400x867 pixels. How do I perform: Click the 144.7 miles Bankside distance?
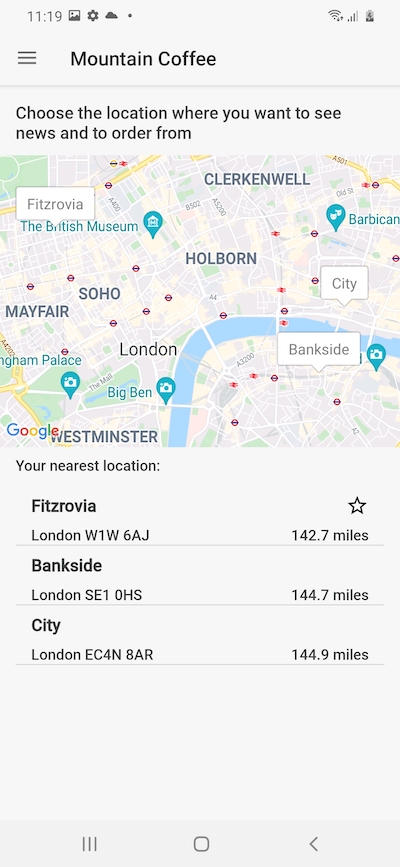tap(330, 595)
